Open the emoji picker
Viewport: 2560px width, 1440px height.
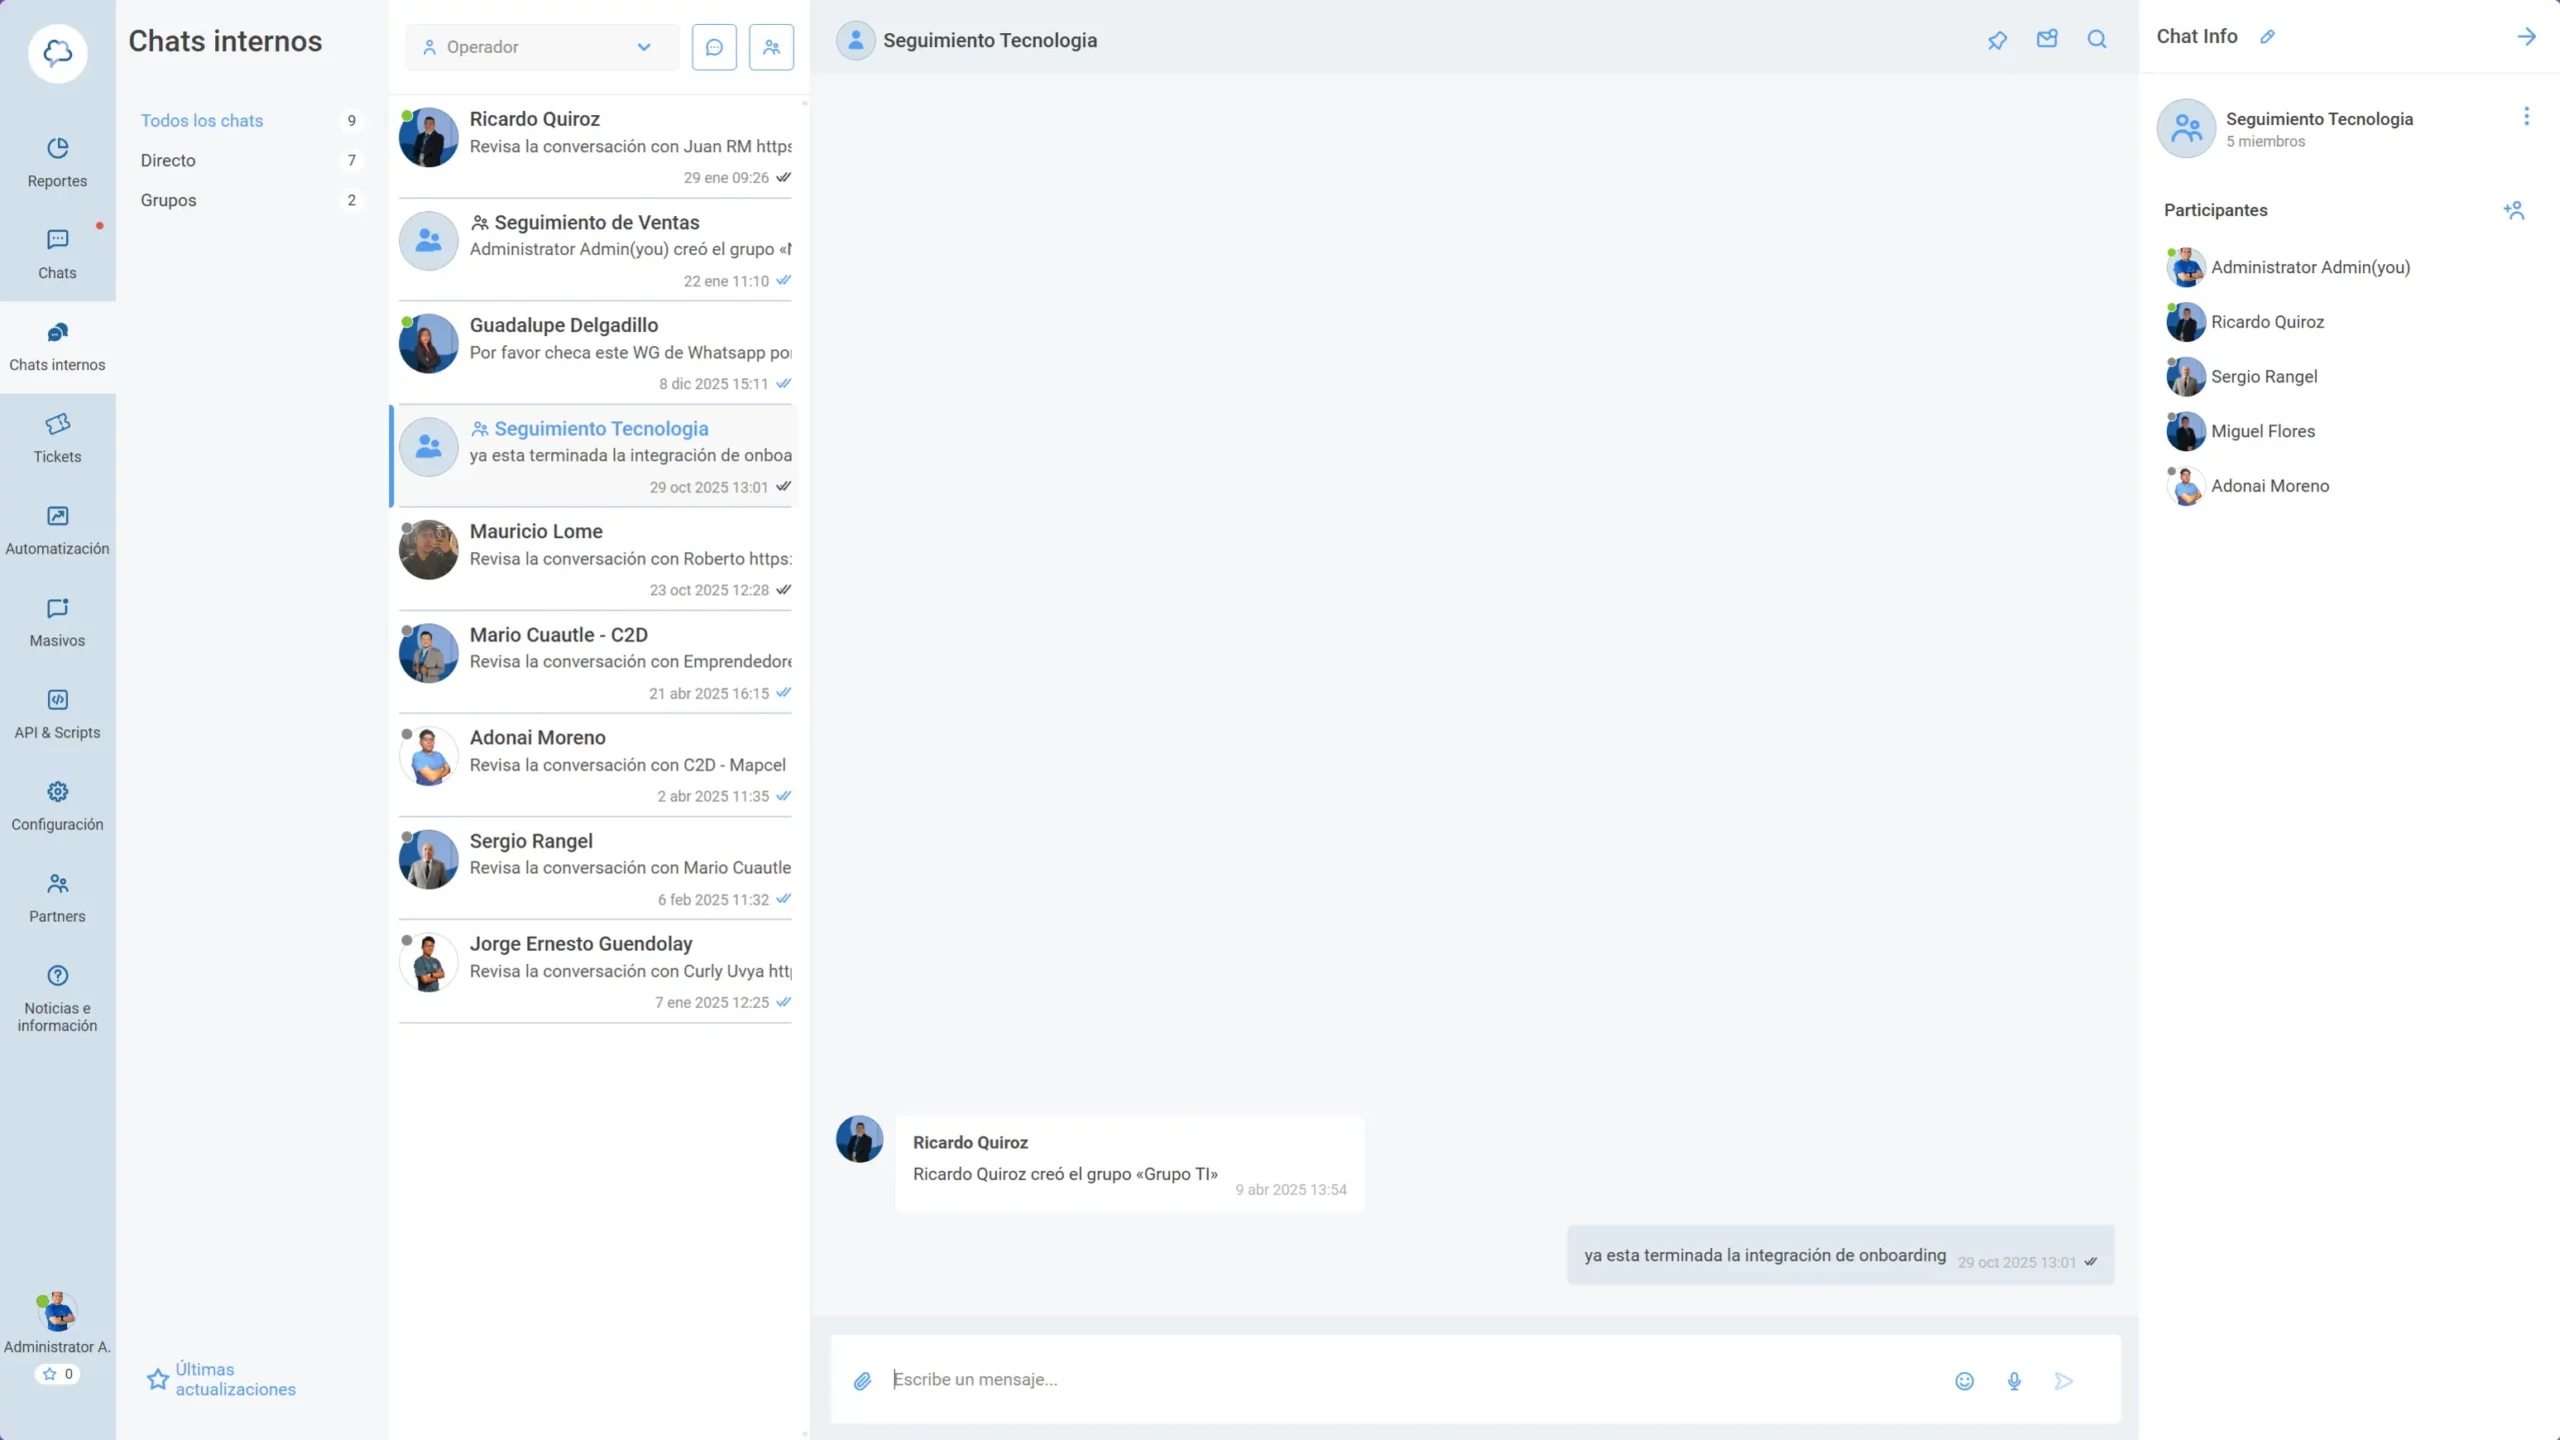click(x=1964, y=1380)
